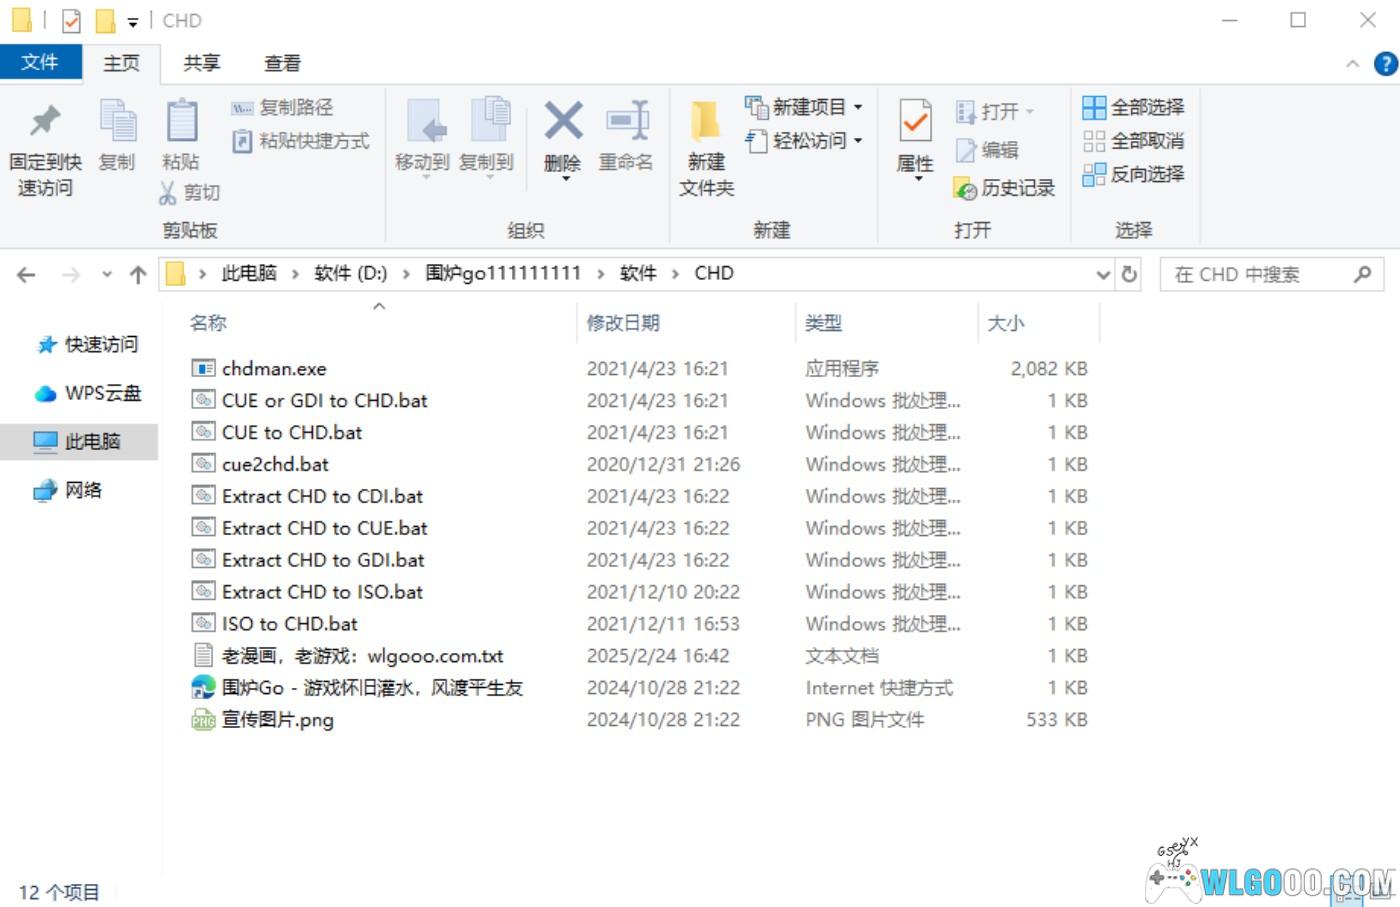Open the Easy Access dropdown

click(x=858, y=141)
